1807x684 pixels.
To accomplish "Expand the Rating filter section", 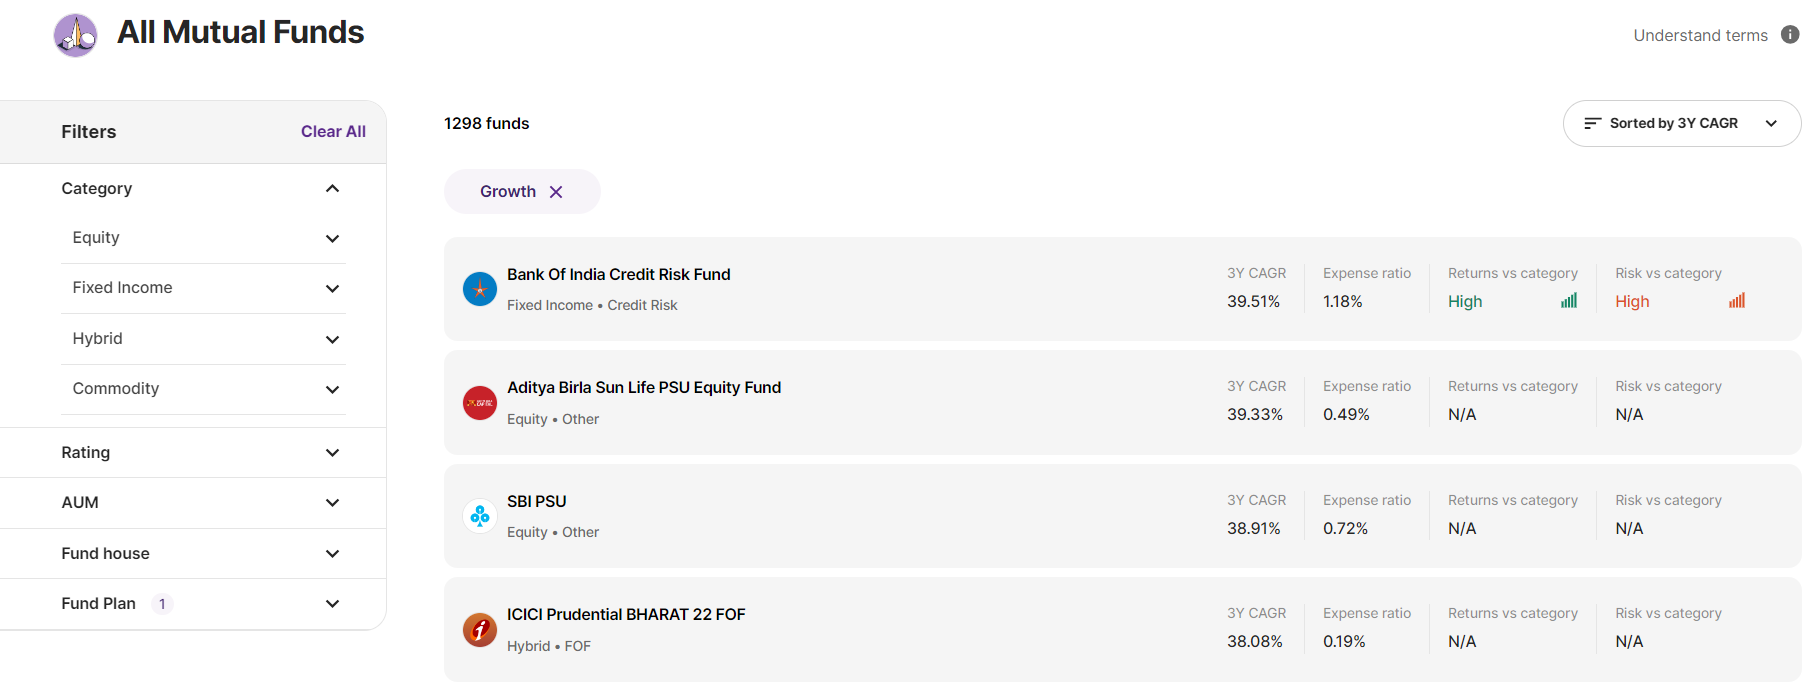I will click(x=332, y=453).
